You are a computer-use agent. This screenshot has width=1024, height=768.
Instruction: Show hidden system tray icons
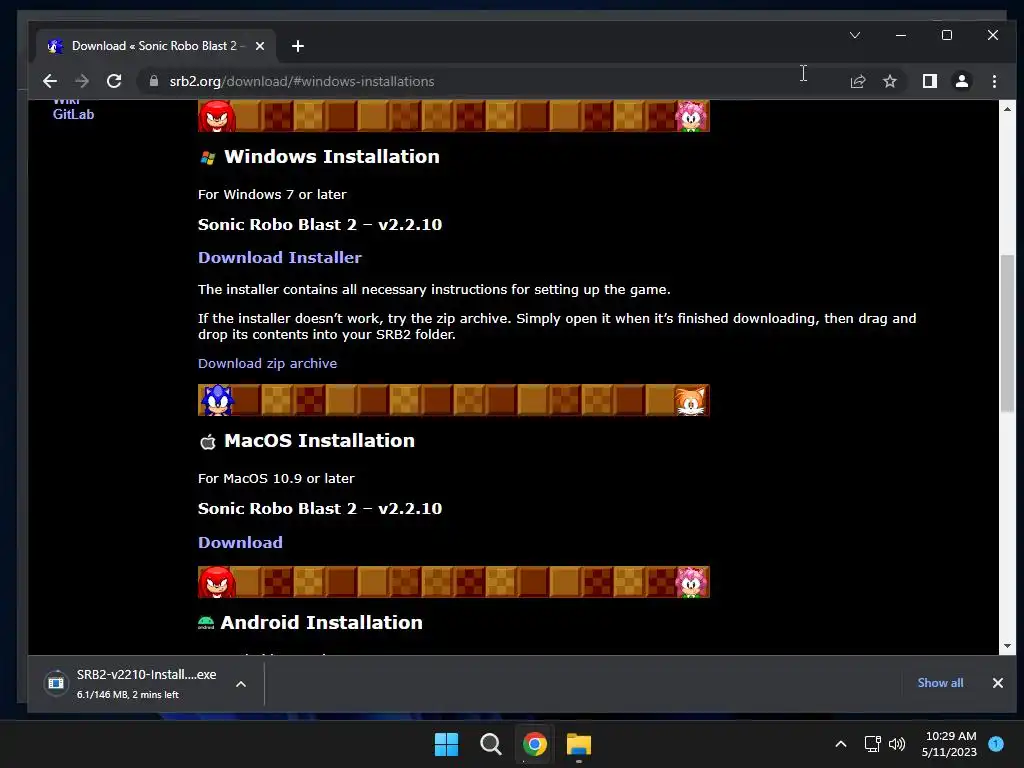[840, 744]
